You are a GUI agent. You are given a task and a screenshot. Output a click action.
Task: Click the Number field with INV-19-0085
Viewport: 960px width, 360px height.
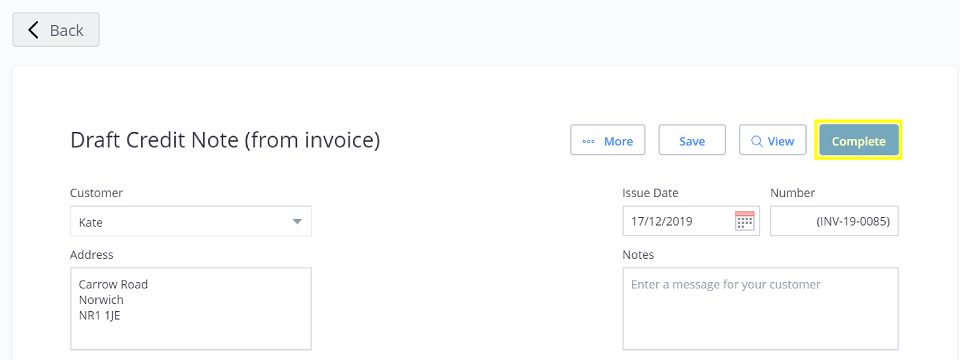click(x=834, y=221)
